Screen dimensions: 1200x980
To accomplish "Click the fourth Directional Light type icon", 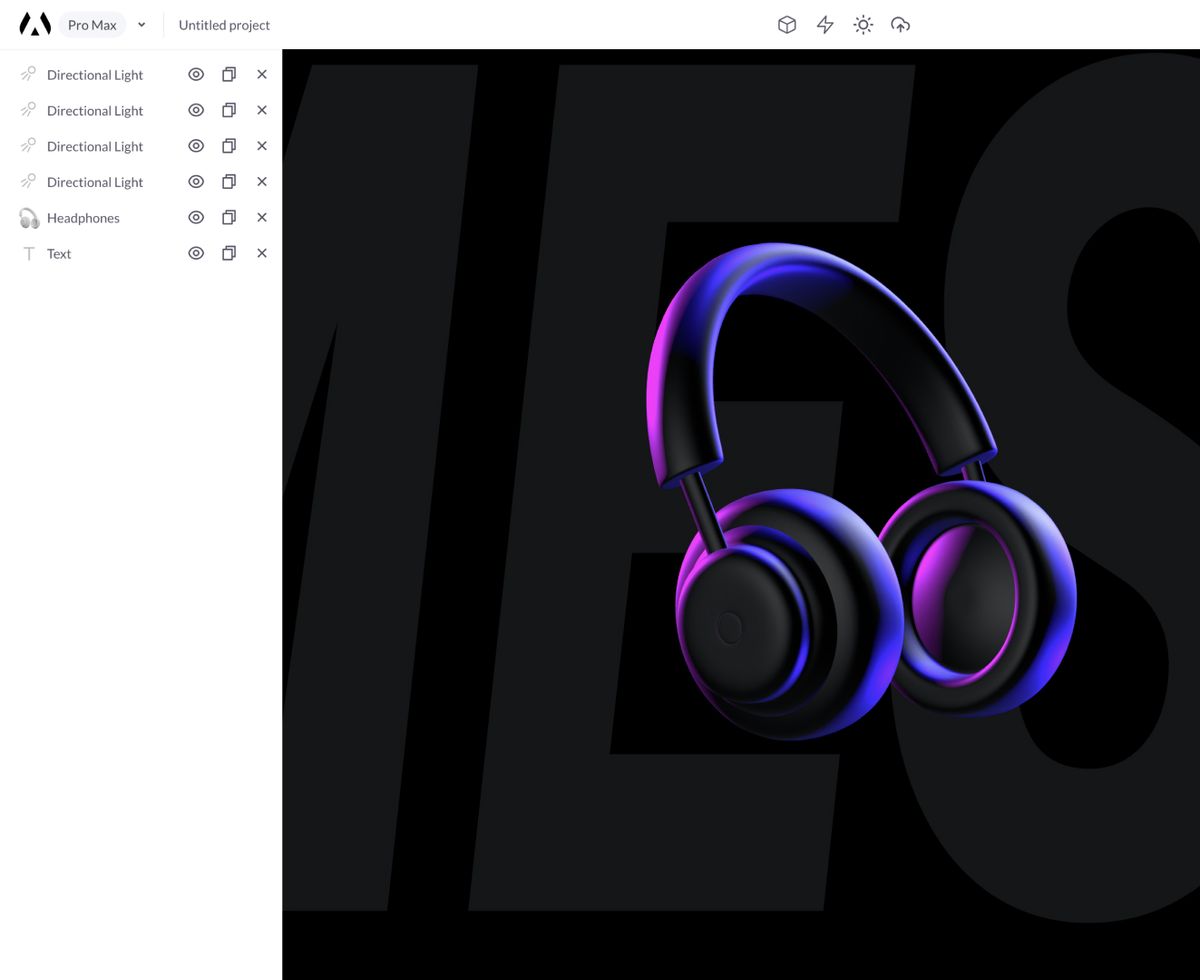I will 29,181.
